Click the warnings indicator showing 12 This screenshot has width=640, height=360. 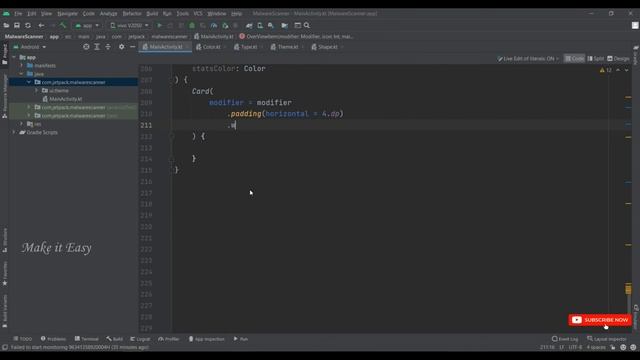tap(606, 70)
